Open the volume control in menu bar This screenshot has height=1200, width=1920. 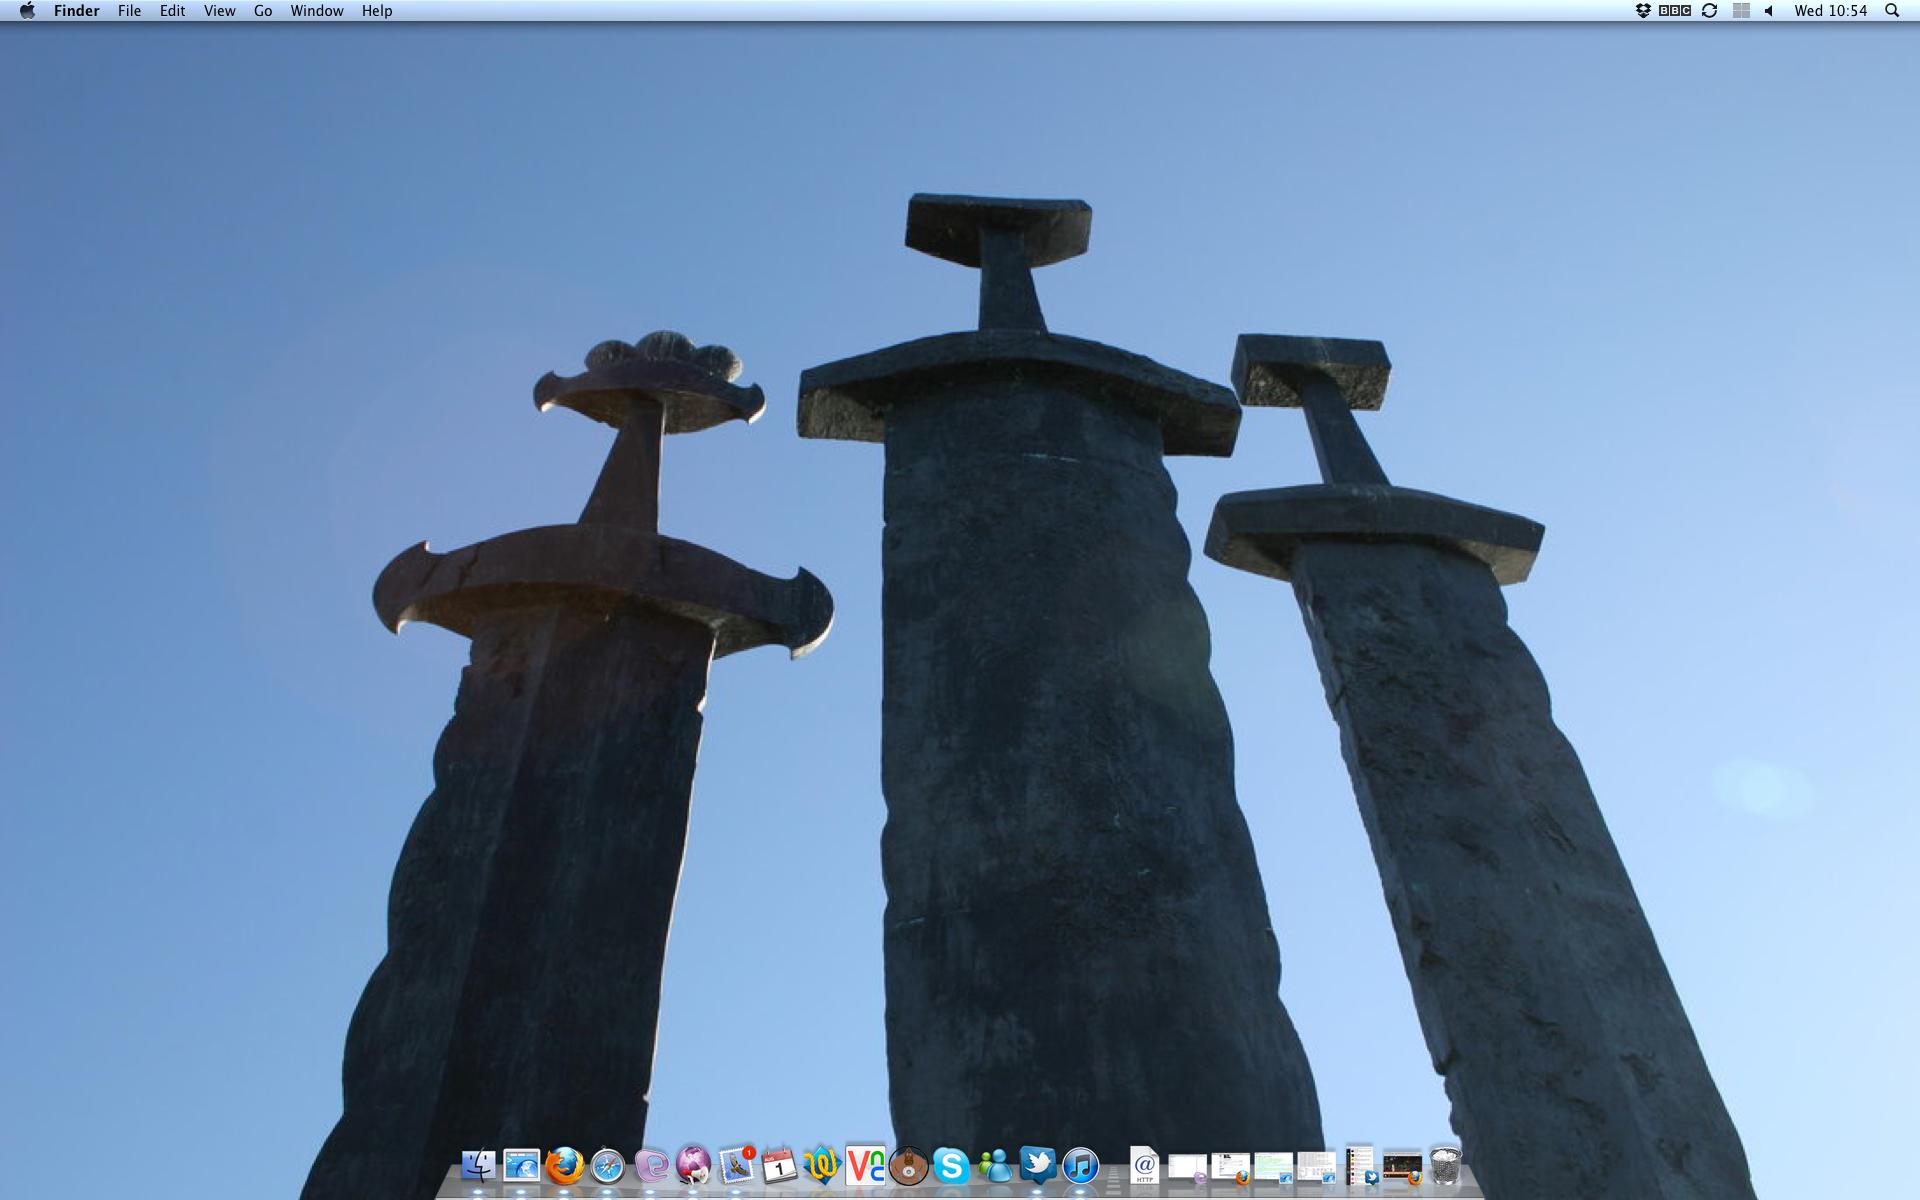[x=1768, y=11]
